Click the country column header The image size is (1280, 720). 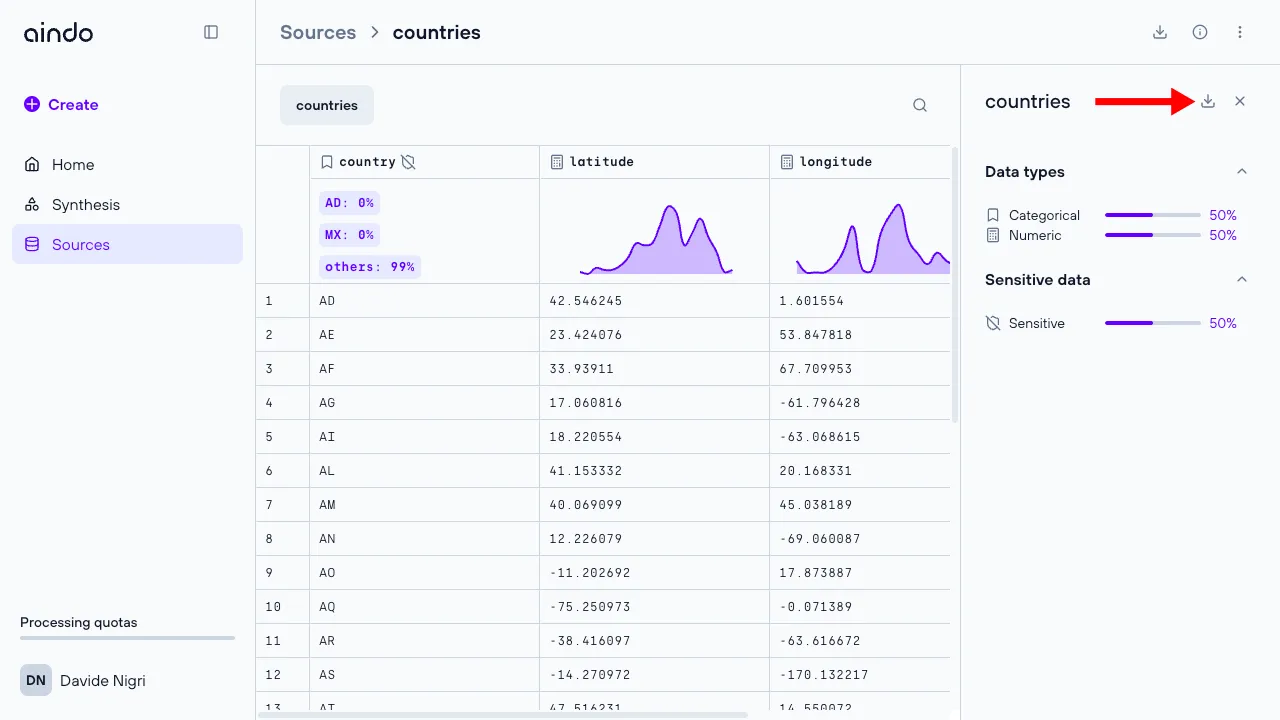pos(424,162)
